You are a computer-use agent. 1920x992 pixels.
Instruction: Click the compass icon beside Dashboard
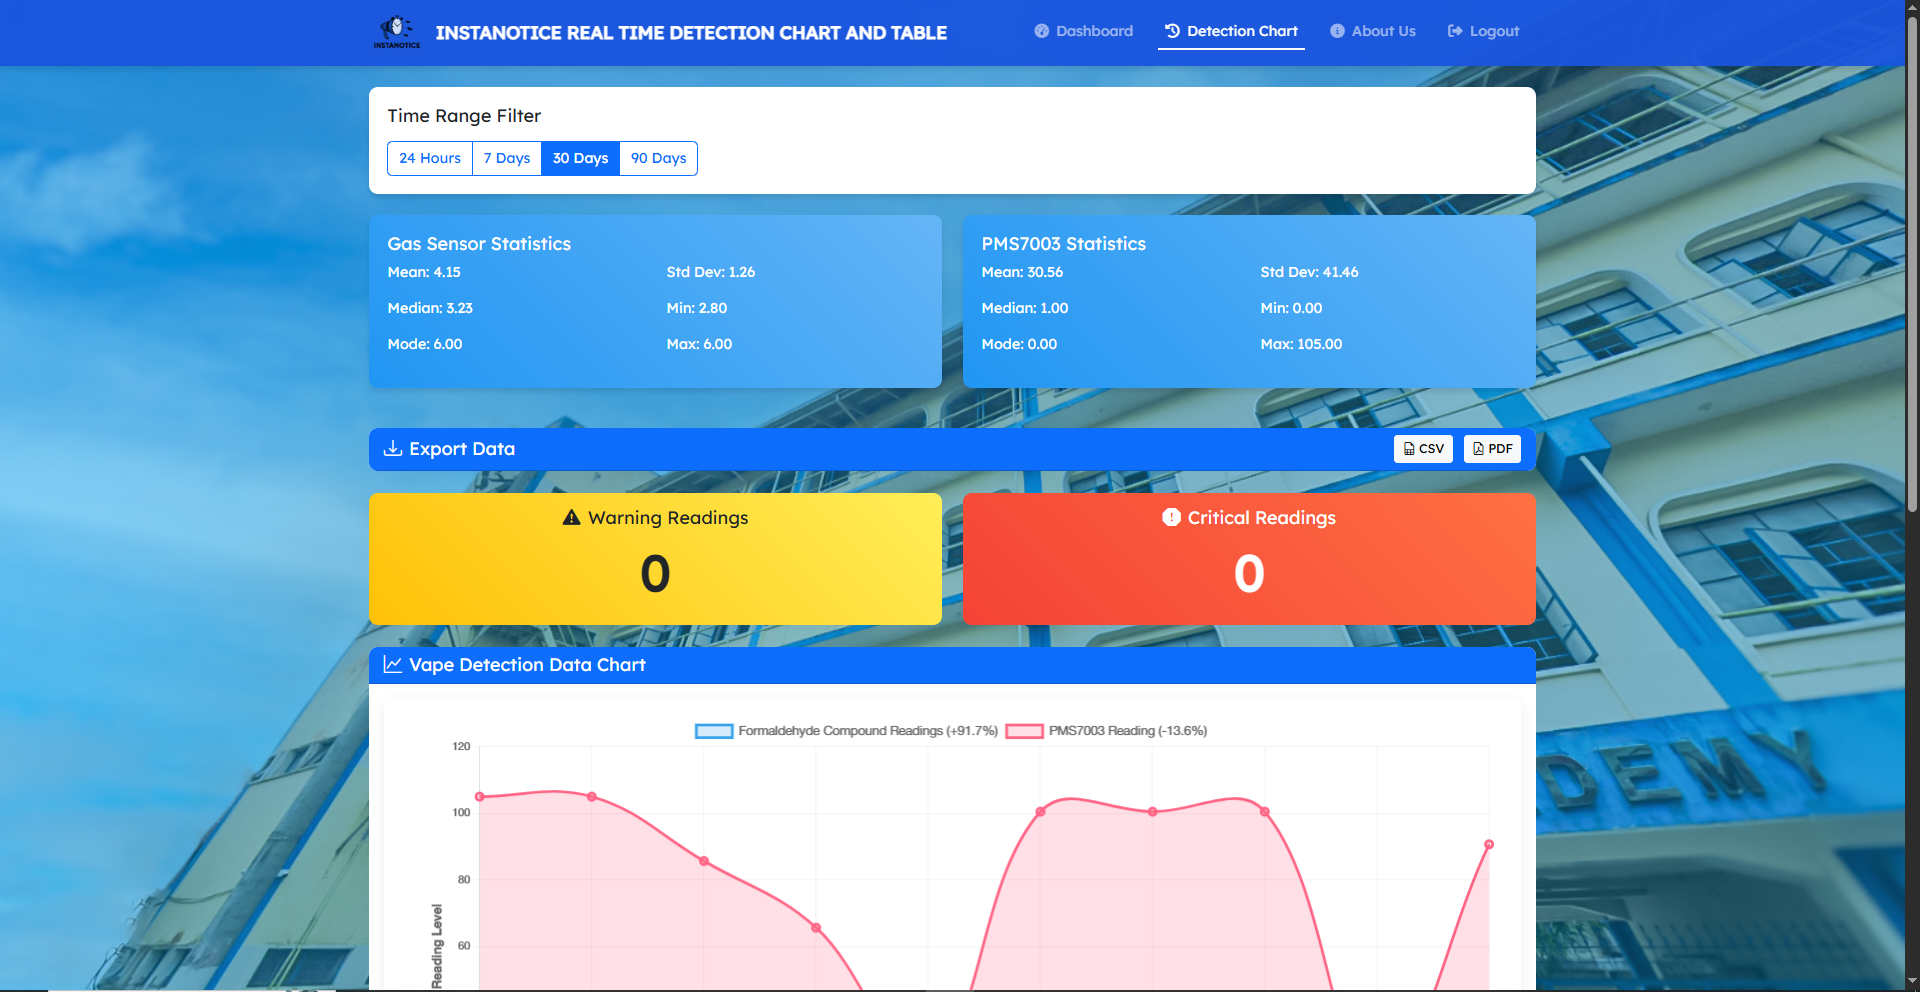coord(1041,31)
